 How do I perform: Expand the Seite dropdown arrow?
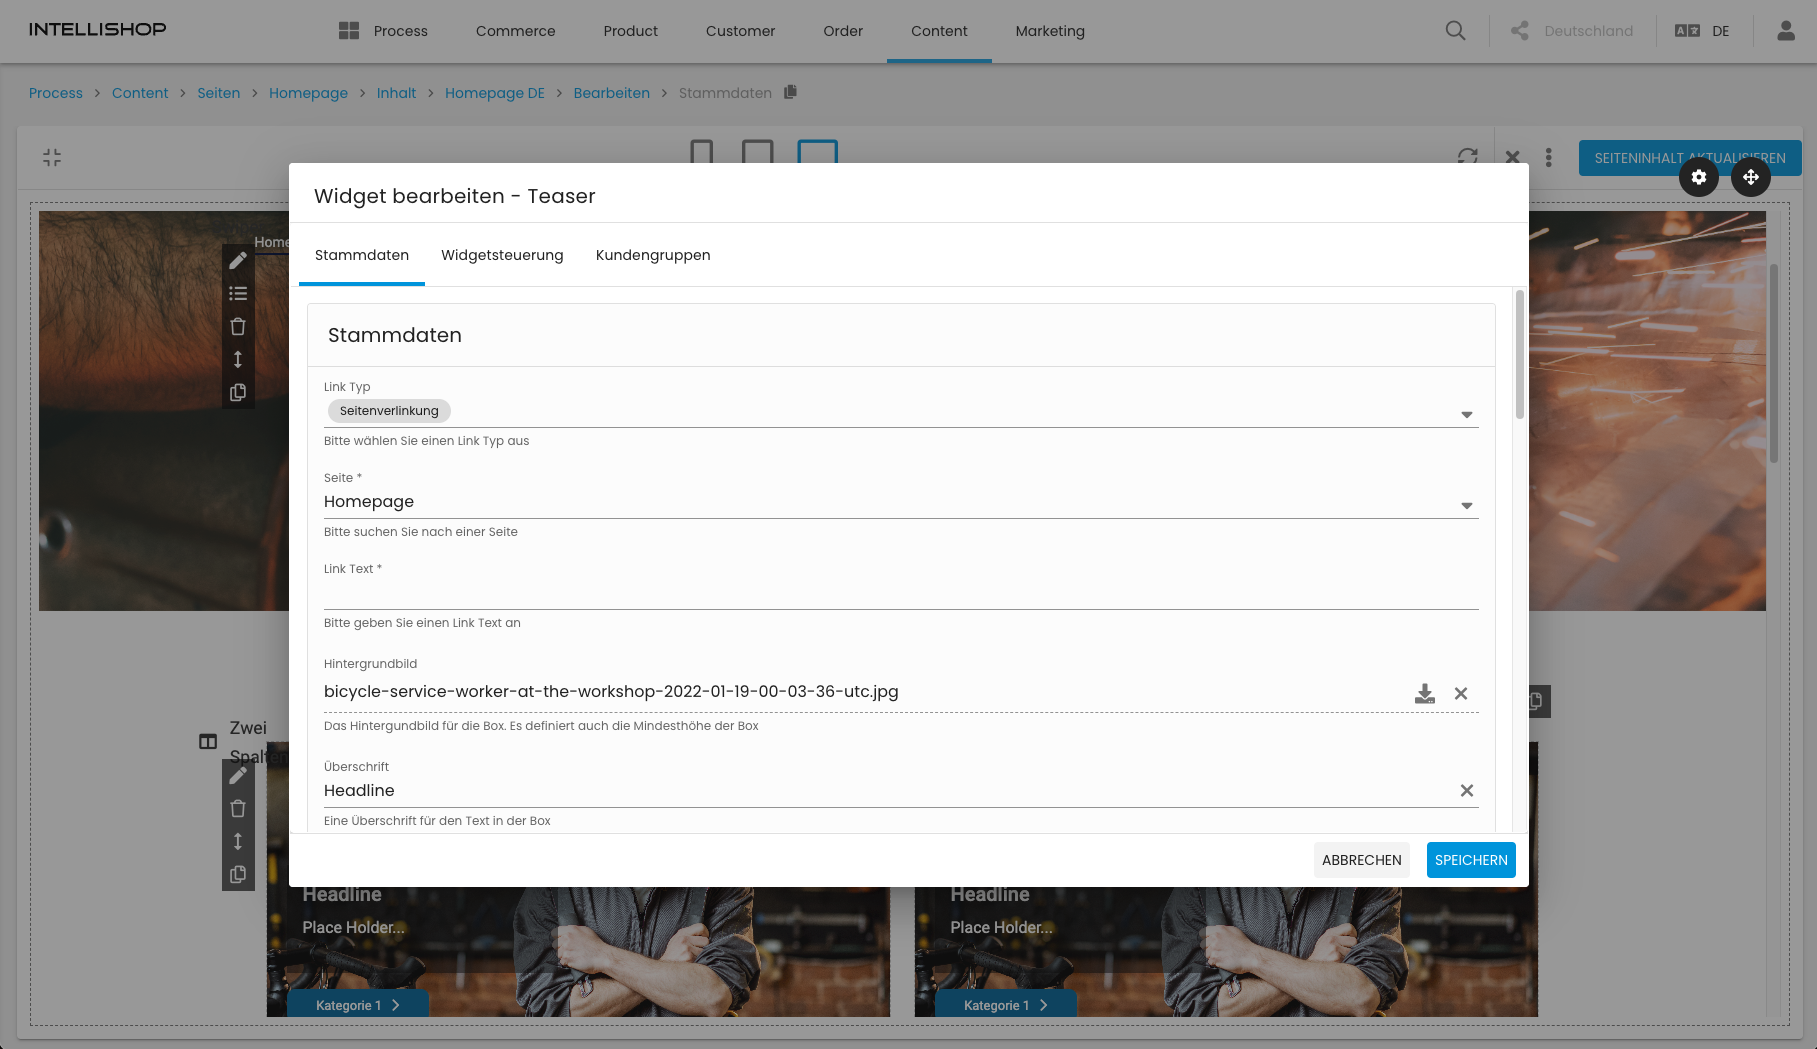tap(1467, 505)
